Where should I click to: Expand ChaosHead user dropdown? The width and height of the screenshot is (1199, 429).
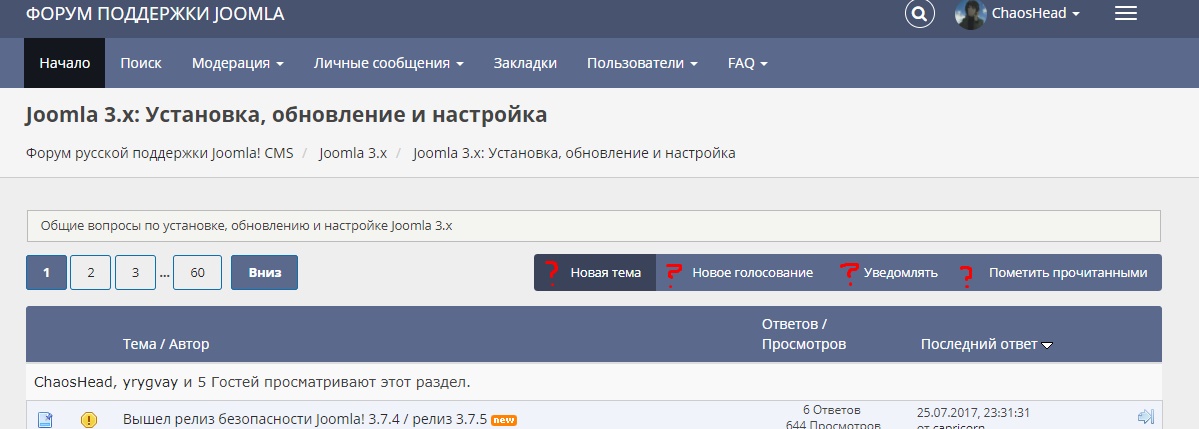(1035, 14)
